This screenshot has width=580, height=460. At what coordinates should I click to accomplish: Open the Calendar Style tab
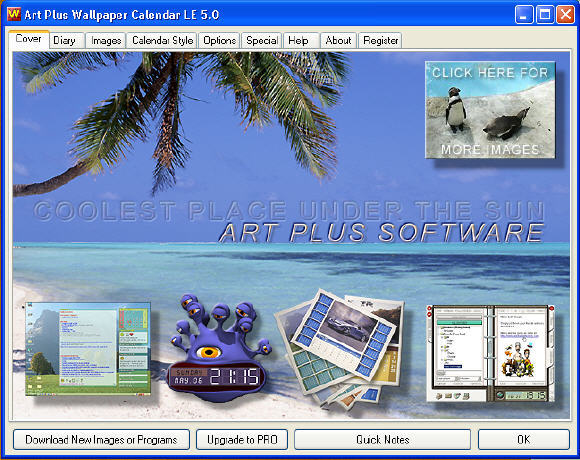click(162, 40)
